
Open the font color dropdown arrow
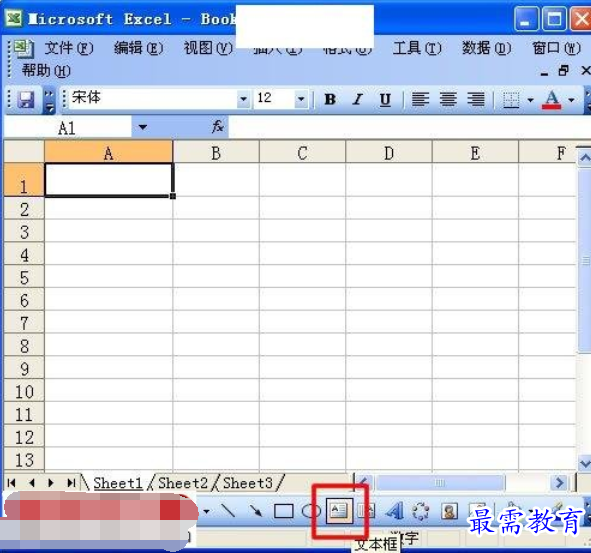[x=571, y=100]
